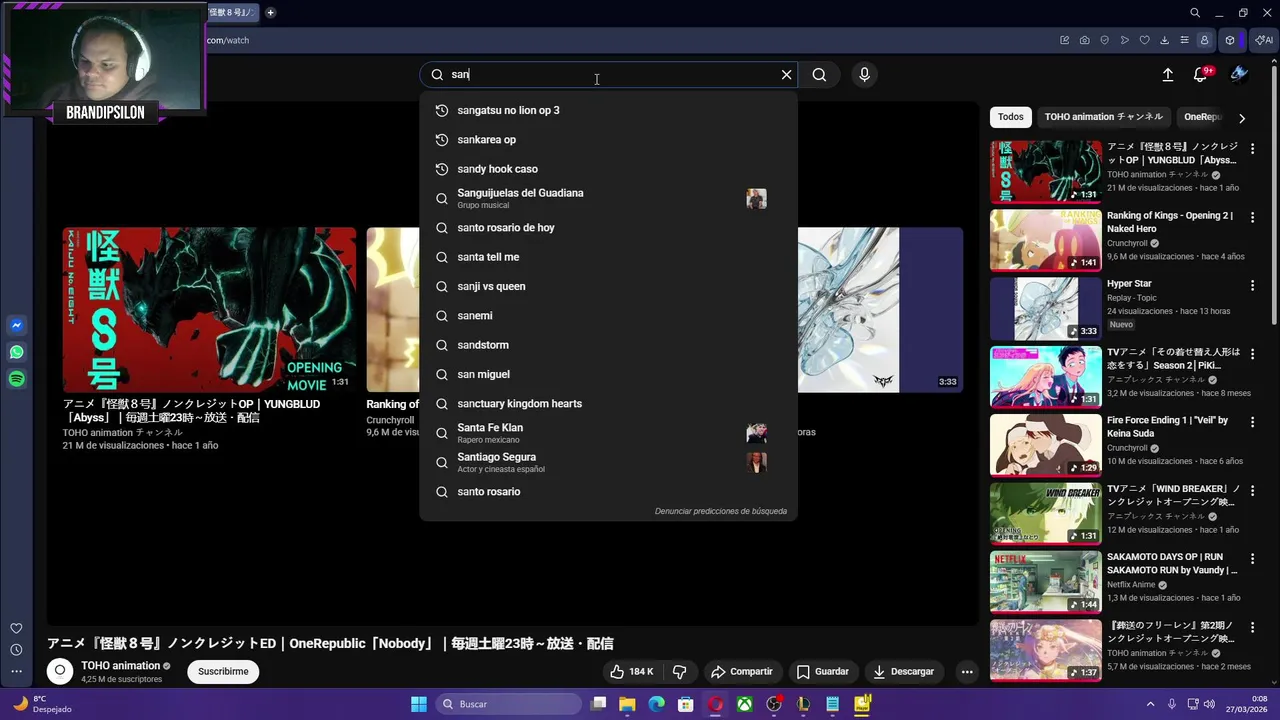Open YouTube account avatar menu
This screenshot has height=720, width=1280.
pyautogui.click(x=1239, y=74)
